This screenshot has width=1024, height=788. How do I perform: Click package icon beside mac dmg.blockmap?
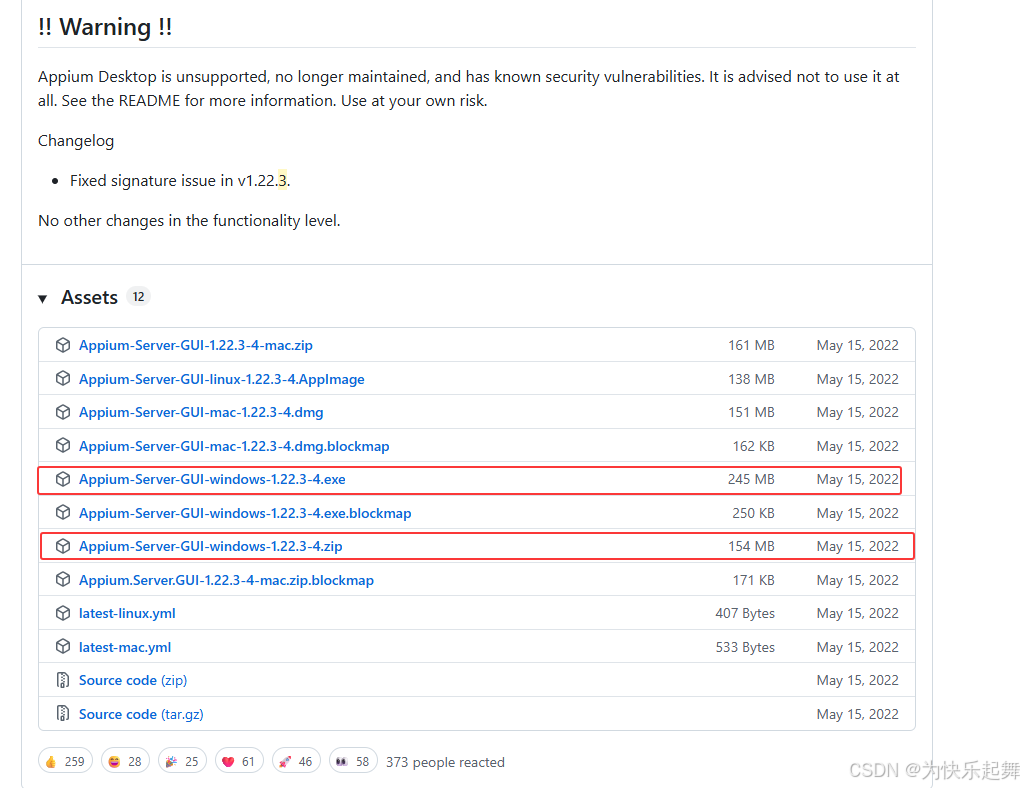[63, 446]
